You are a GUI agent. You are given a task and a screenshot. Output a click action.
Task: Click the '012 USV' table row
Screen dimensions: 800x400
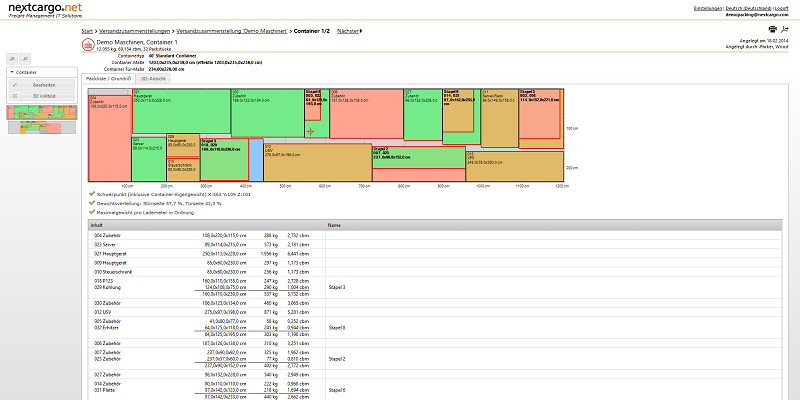coord(435,312)
